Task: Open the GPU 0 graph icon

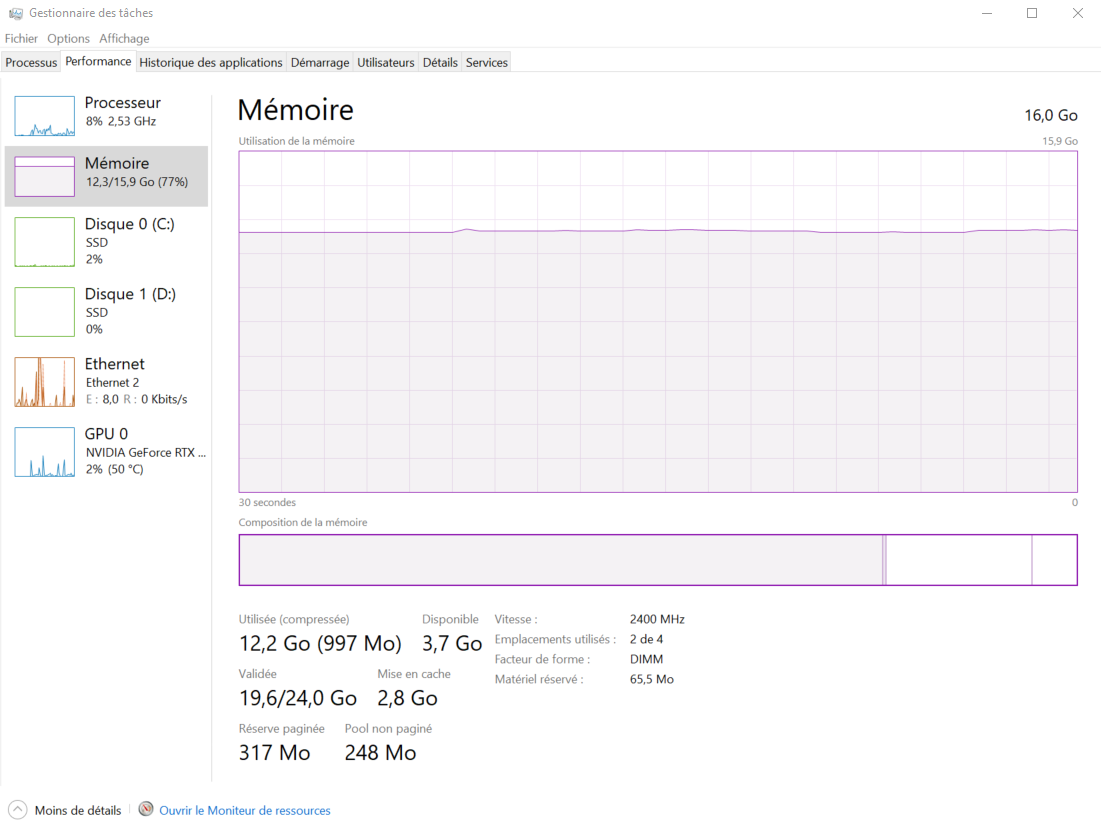Action: (44, 452)
